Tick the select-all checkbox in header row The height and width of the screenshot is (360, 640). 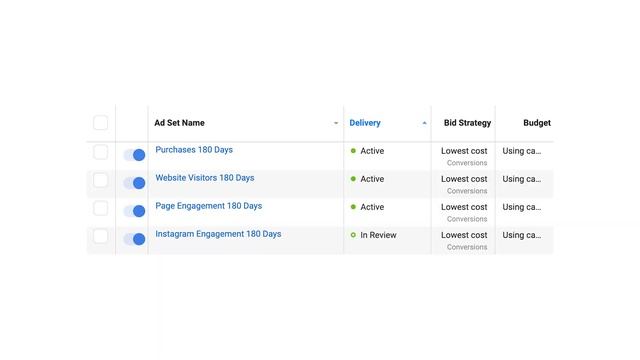(x=100, y=122)
